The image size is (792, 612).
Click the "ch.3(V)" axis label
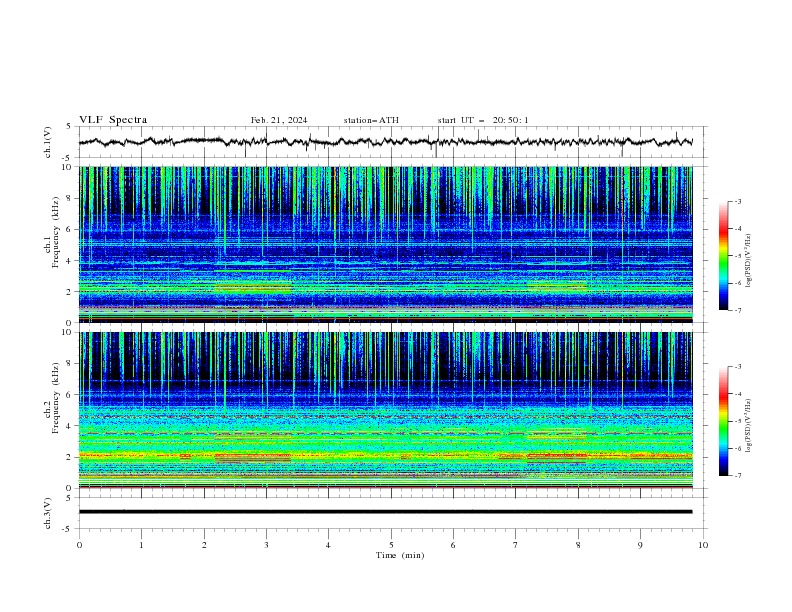coord(48,513)
